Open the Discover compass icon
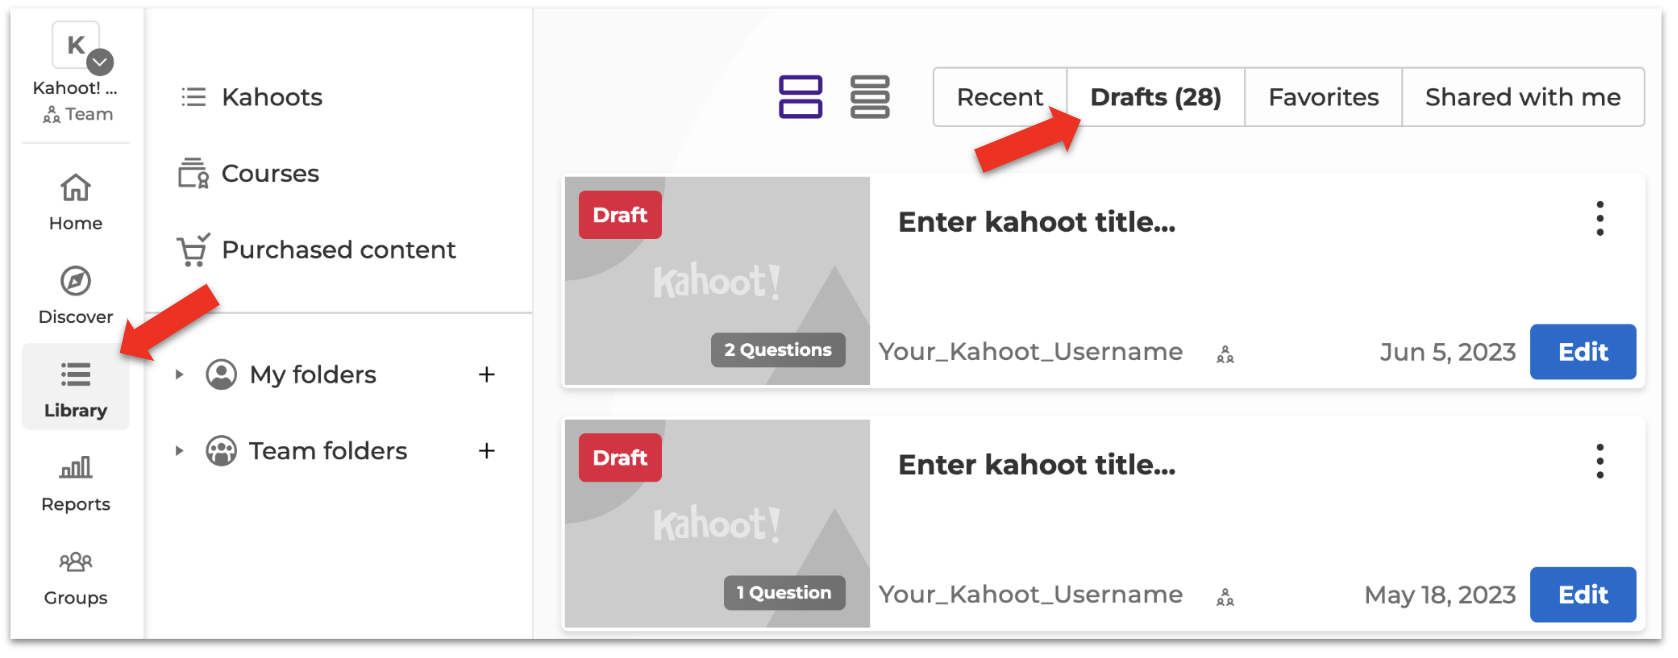 pos(76,281)
